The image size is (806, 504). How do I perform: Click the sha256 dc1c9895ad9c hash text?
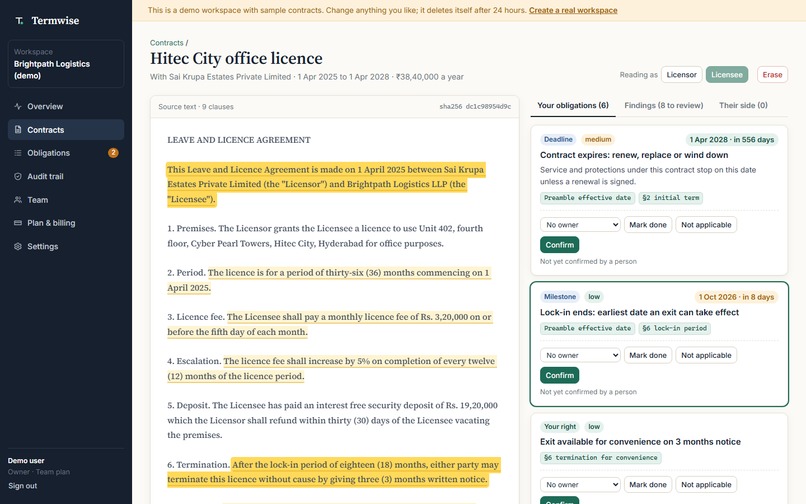[475, 107]
